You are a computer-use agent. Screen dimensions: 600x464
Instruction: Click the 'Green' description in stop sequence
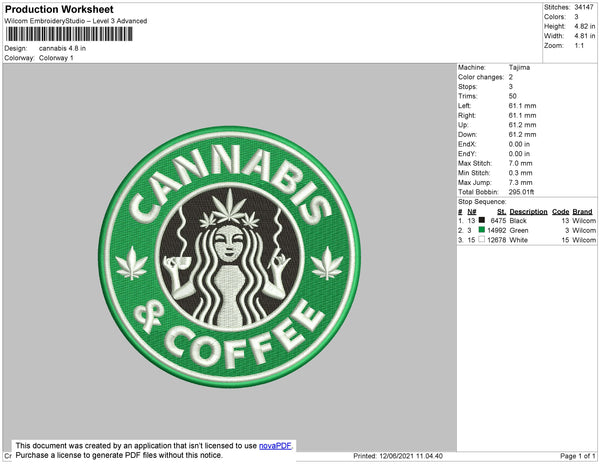tap(519, 230)
